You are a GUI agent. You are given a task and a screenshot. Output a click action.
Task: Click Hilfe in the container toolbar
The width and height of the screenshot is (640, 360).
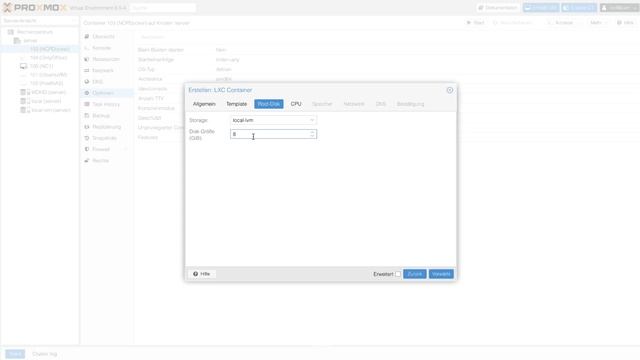point(625,22)
